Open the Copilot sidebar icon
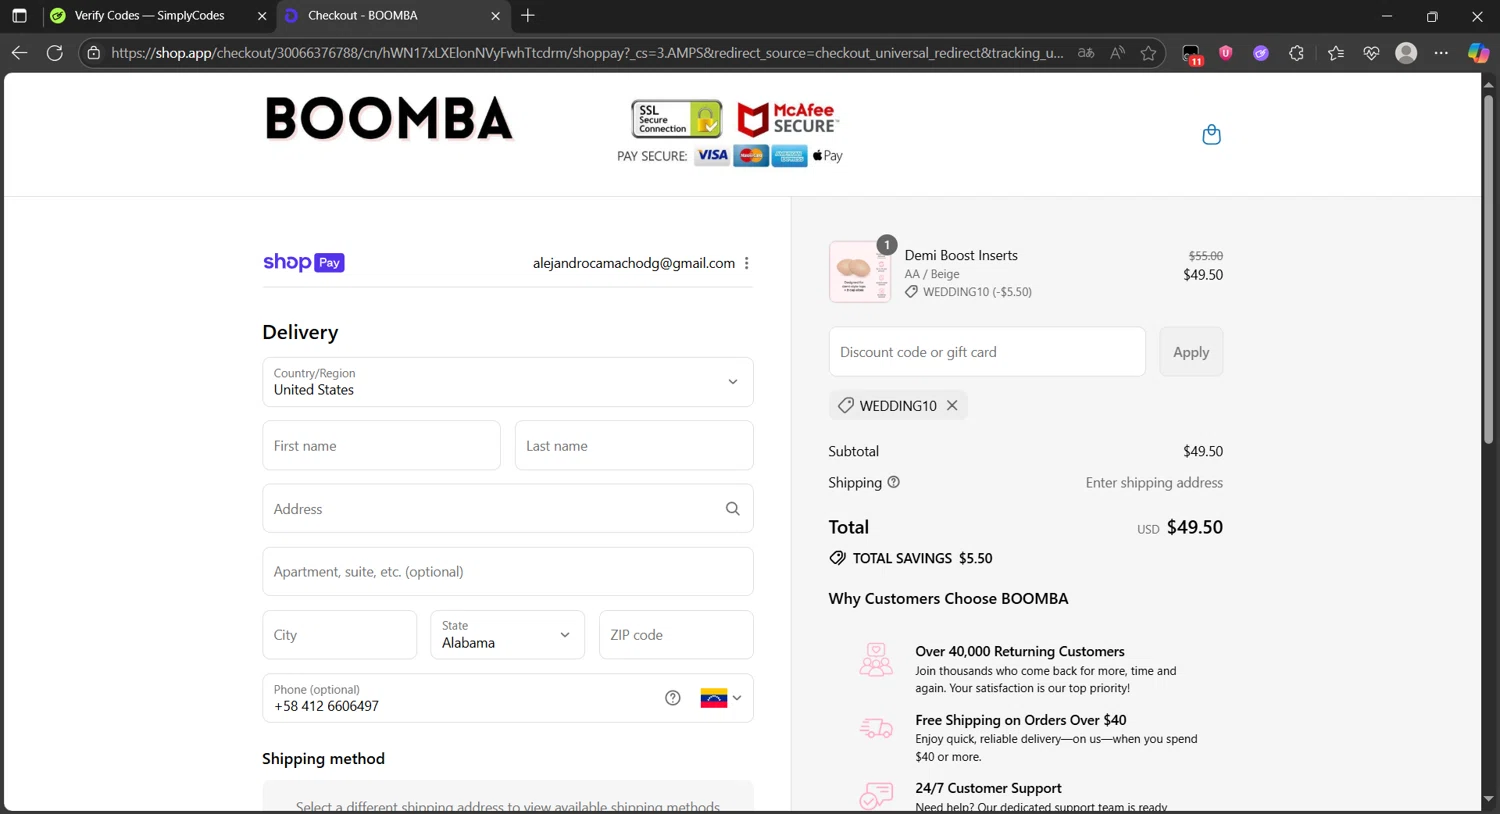Screen dimensions: 1500x814 [1478, 53]
